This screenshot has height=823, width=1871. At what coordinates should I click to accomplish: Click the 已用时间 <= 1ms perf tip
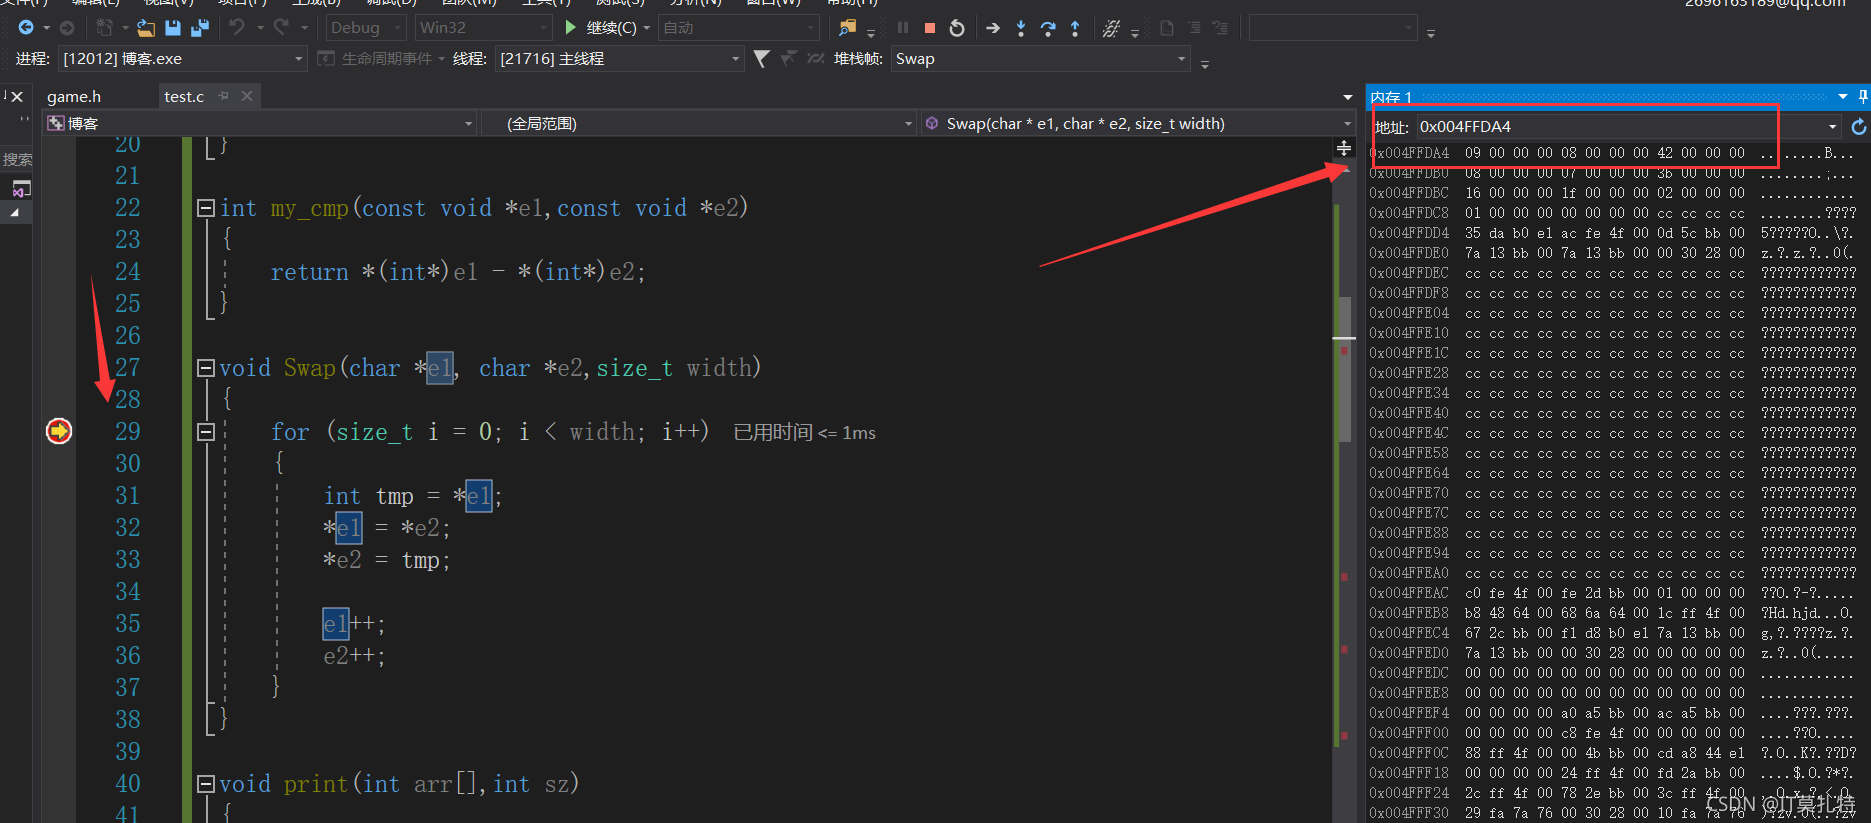(804, 432)
